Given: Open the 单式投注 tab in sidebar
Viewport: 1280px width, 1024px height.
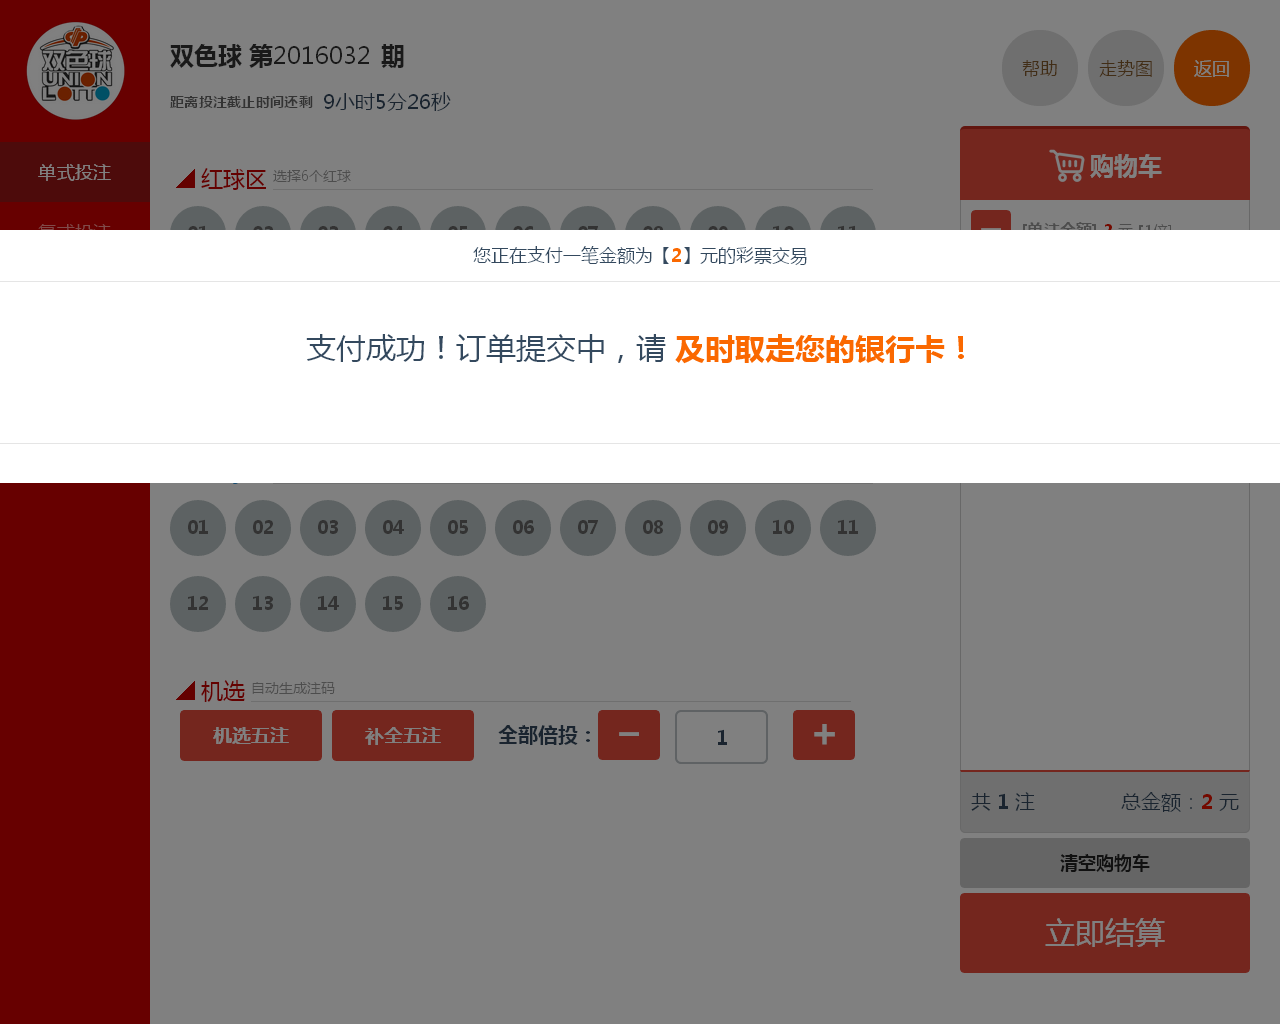Looking at the screenshot, I should pyautogui.click(x=75, y=172).
